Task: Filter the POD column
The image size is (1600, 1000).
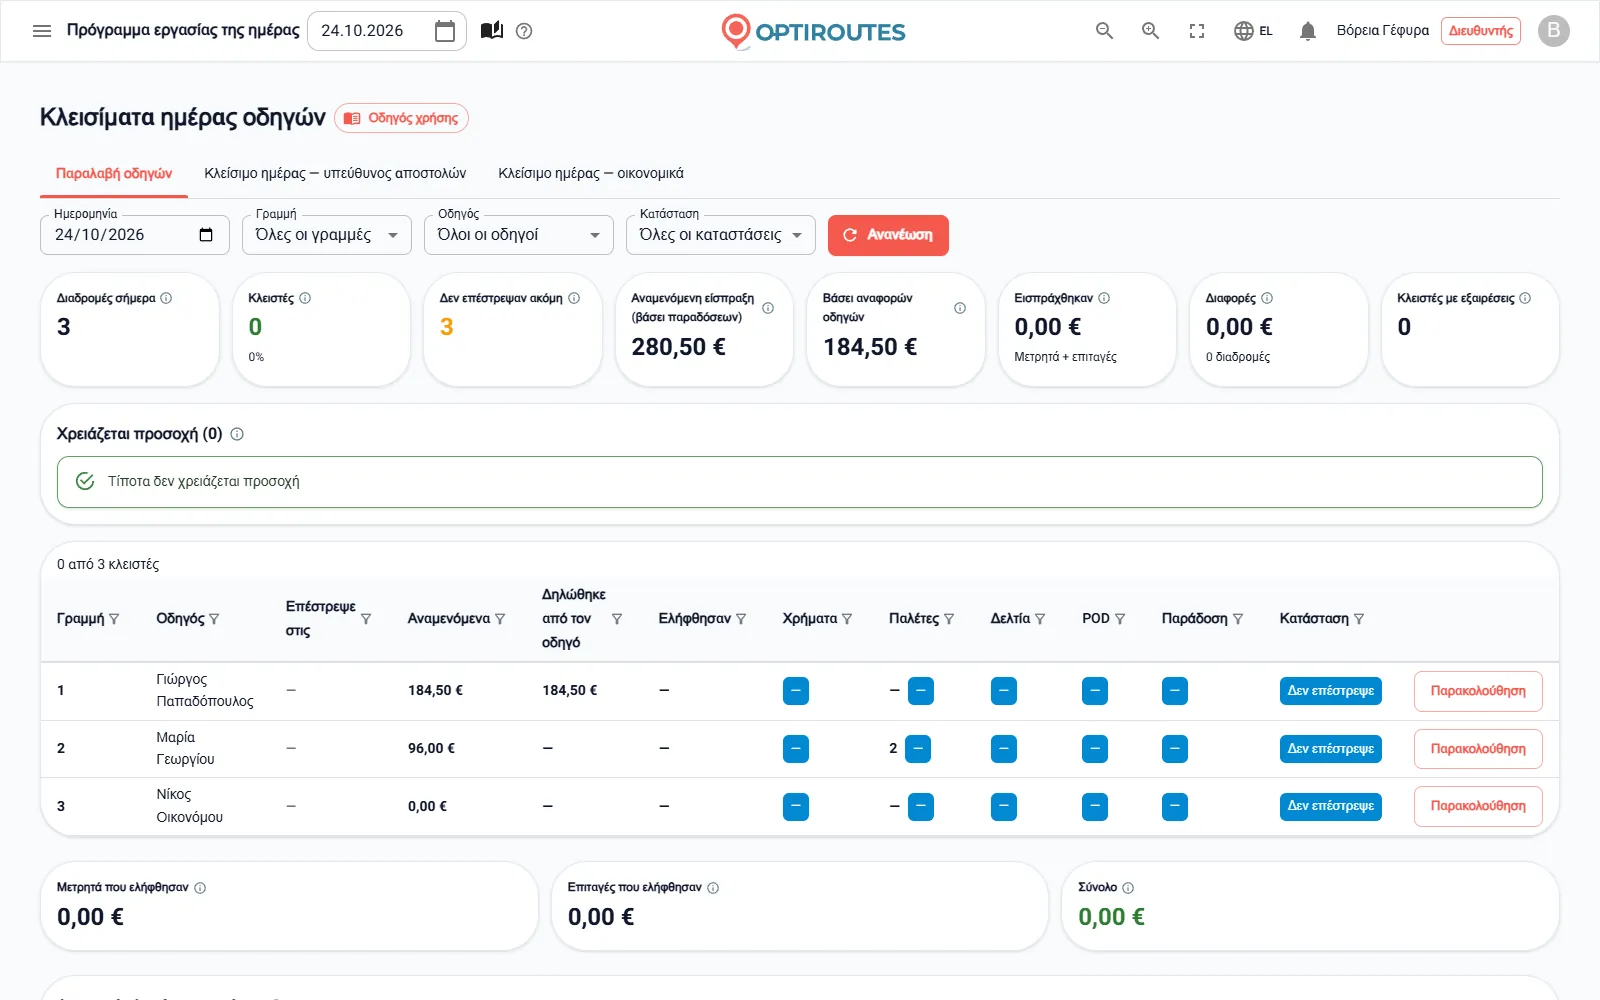Action: tap(1120, 619)
